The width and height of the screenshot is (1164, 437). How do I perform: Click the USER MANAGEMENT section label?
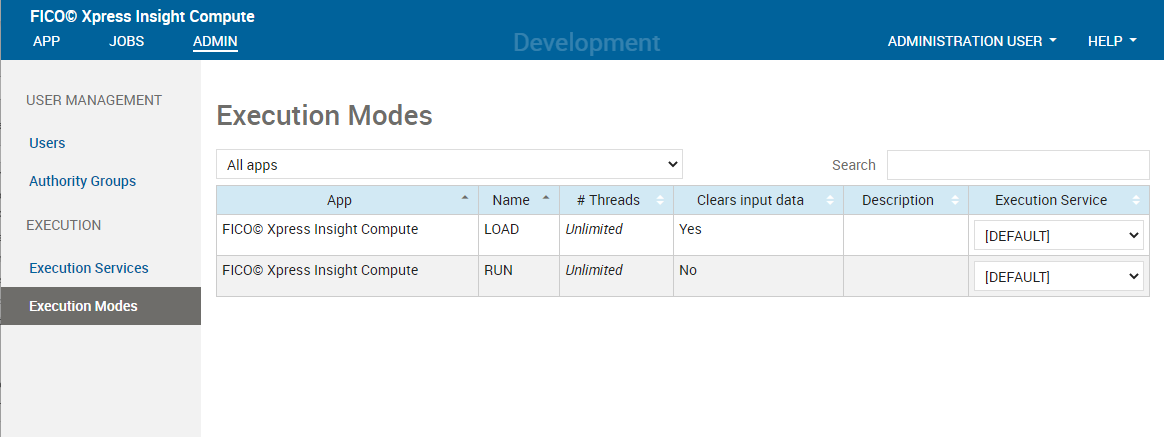[94, 100]
